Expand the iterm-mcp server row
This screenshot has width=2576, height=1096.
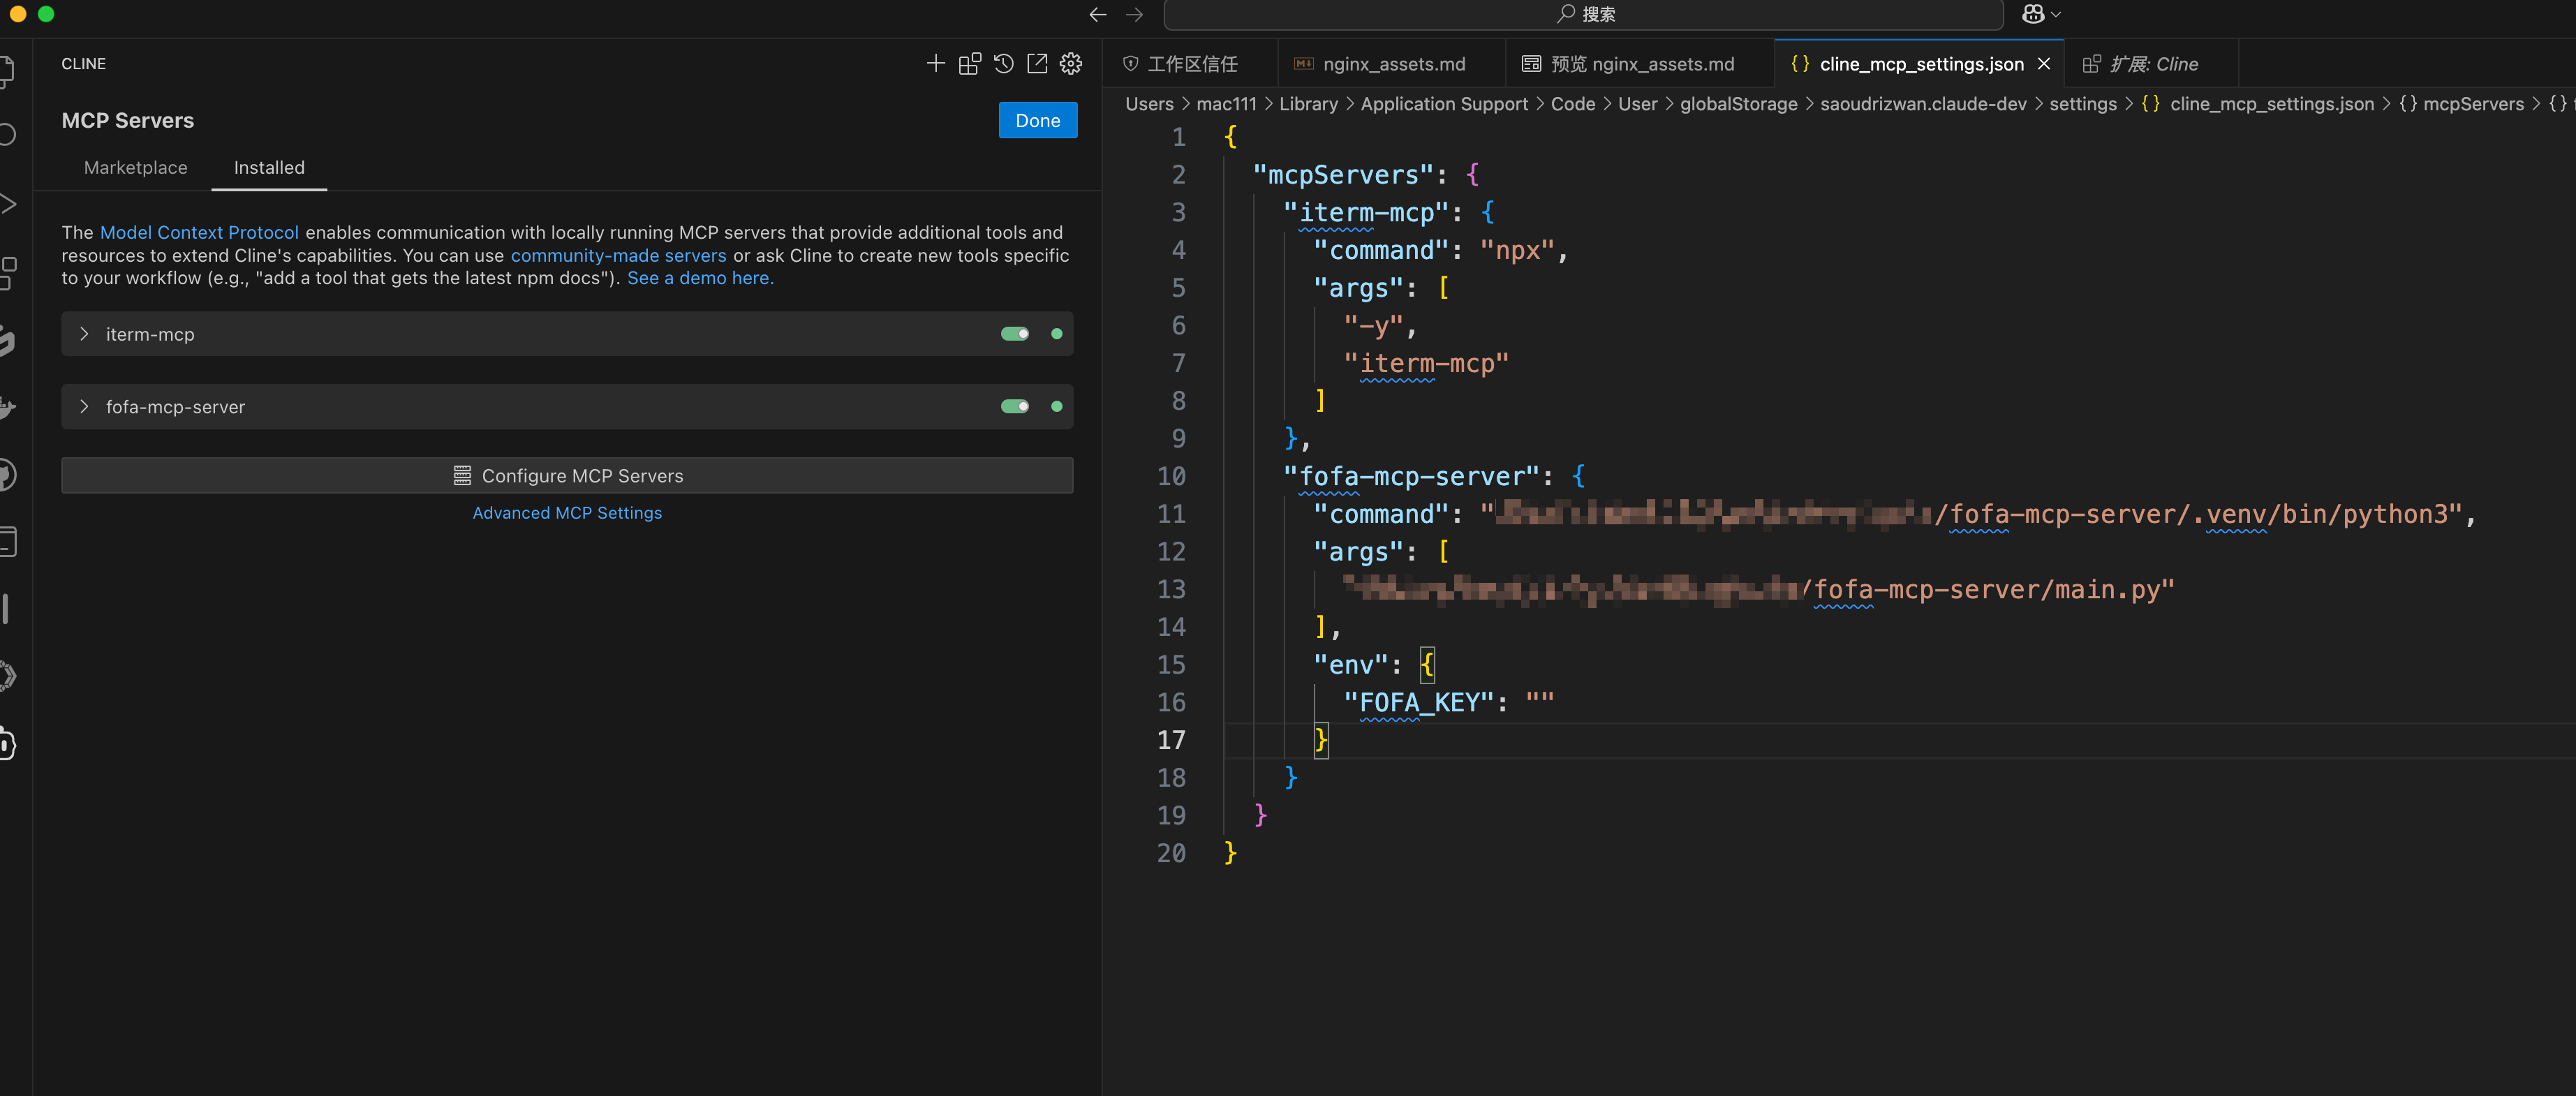click(85, 334)
